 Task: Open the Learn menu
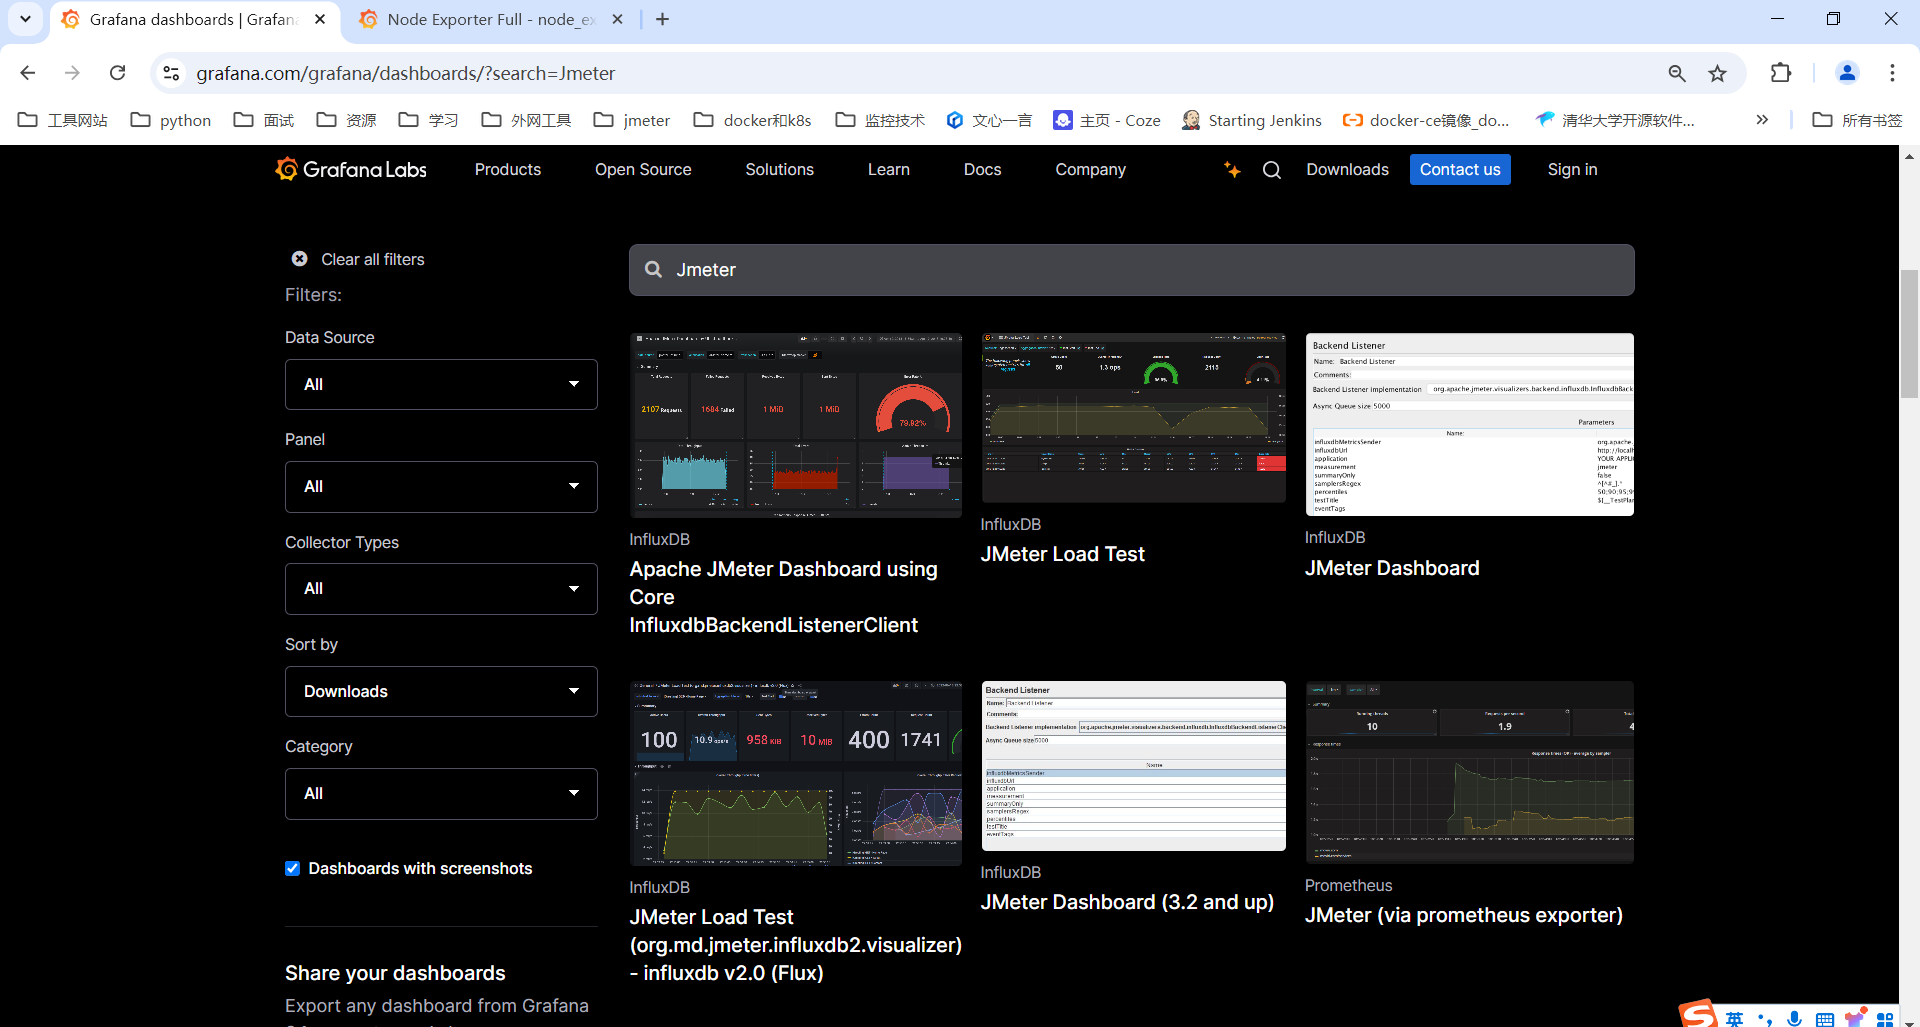tap(889, 169)
